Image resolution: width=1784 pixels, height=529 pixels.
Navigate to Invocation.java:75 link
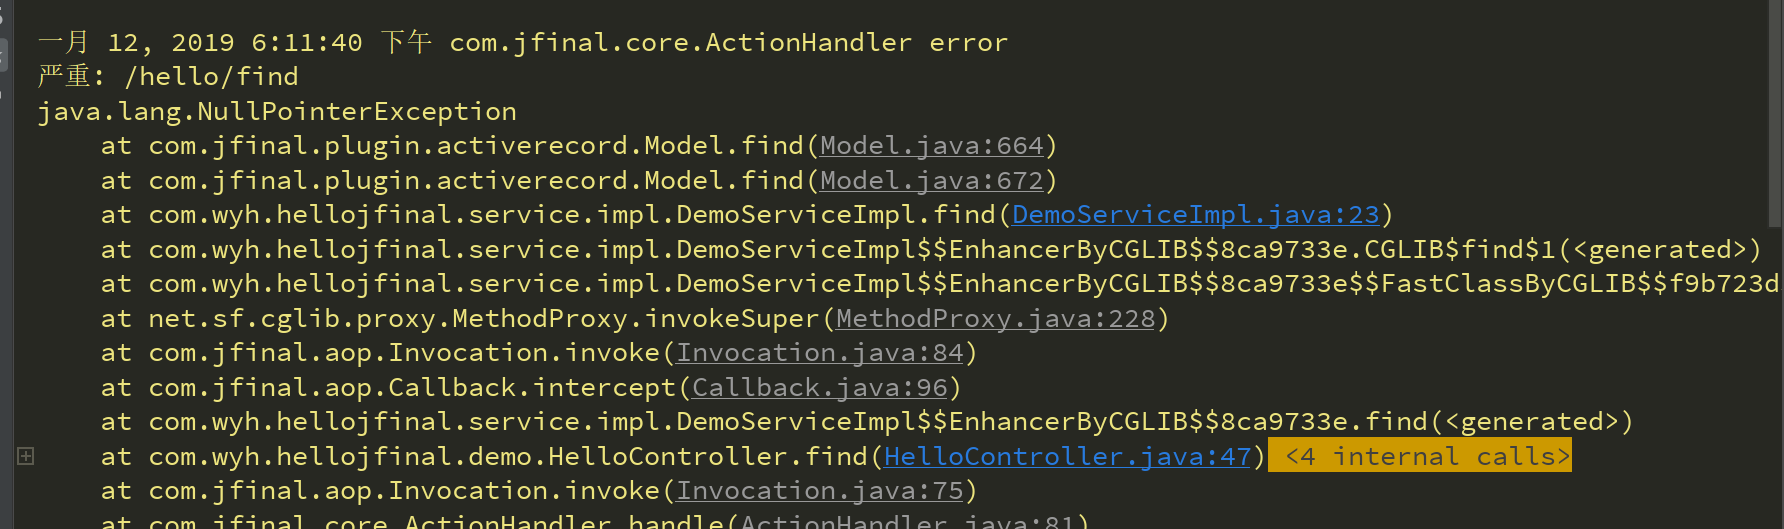coord(820,491)
